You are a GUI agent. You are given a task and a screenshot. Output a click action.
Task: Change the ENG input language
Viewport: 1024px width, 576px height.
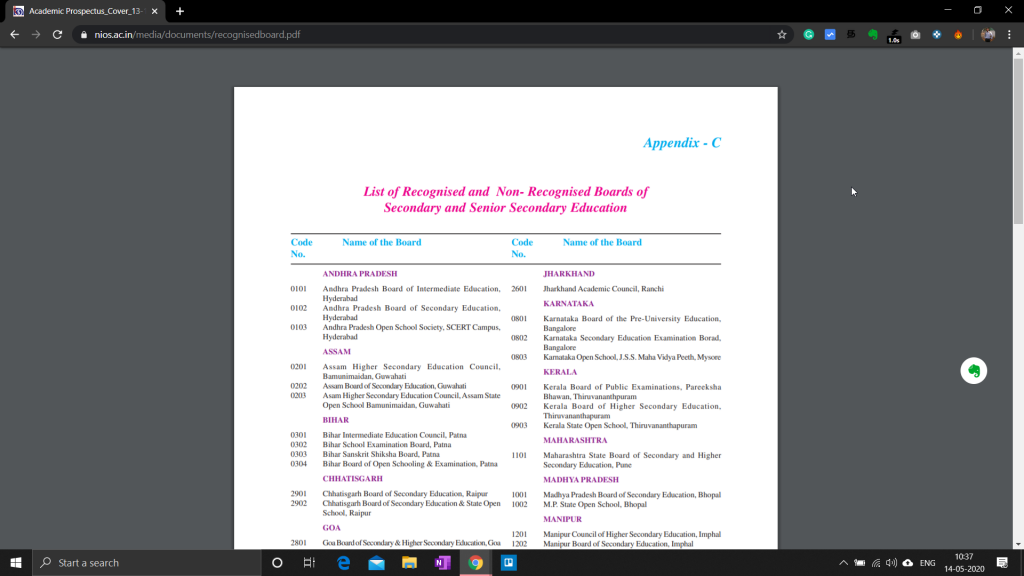coord(927,562)
